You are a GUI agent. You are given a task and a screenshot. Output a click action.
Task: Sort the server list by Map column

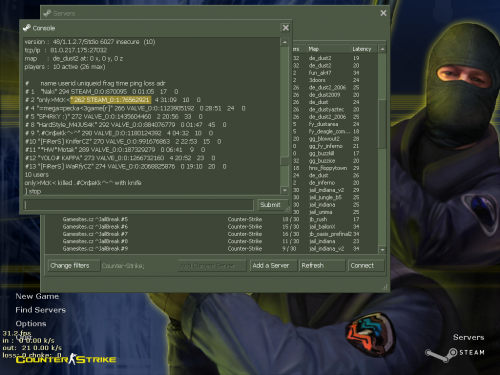pos(328,49)
